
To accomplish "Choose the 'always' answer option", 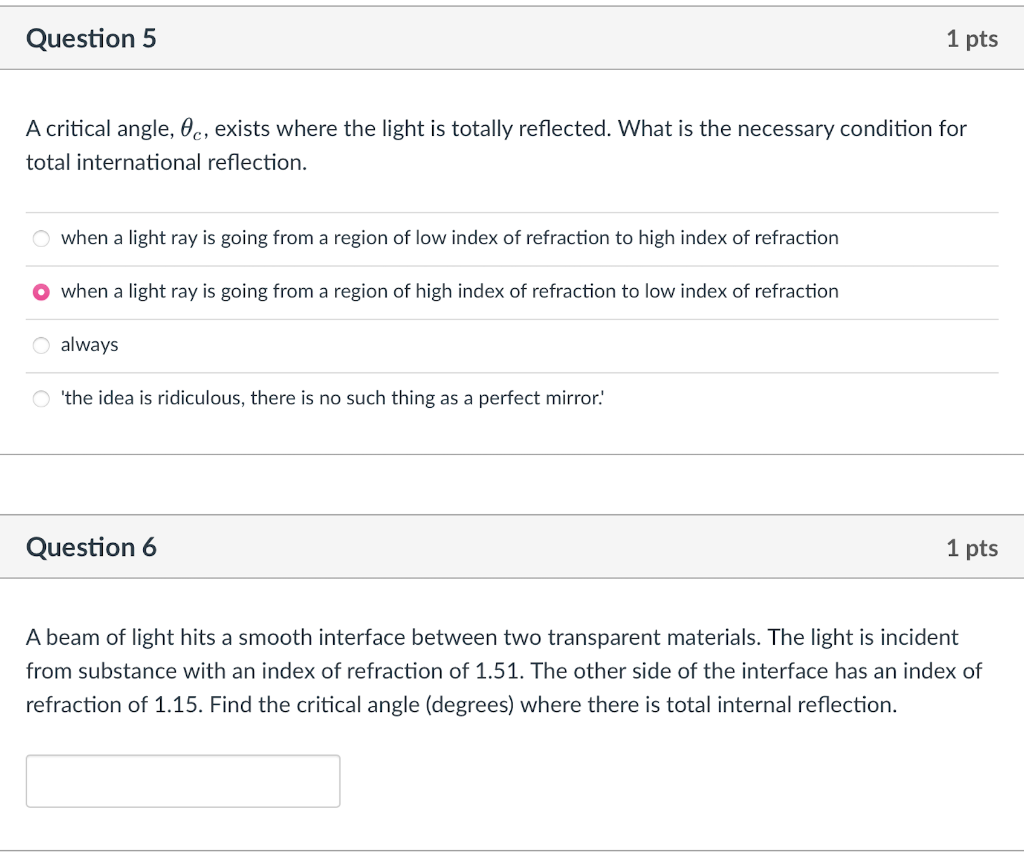I will tap(40, 345).
